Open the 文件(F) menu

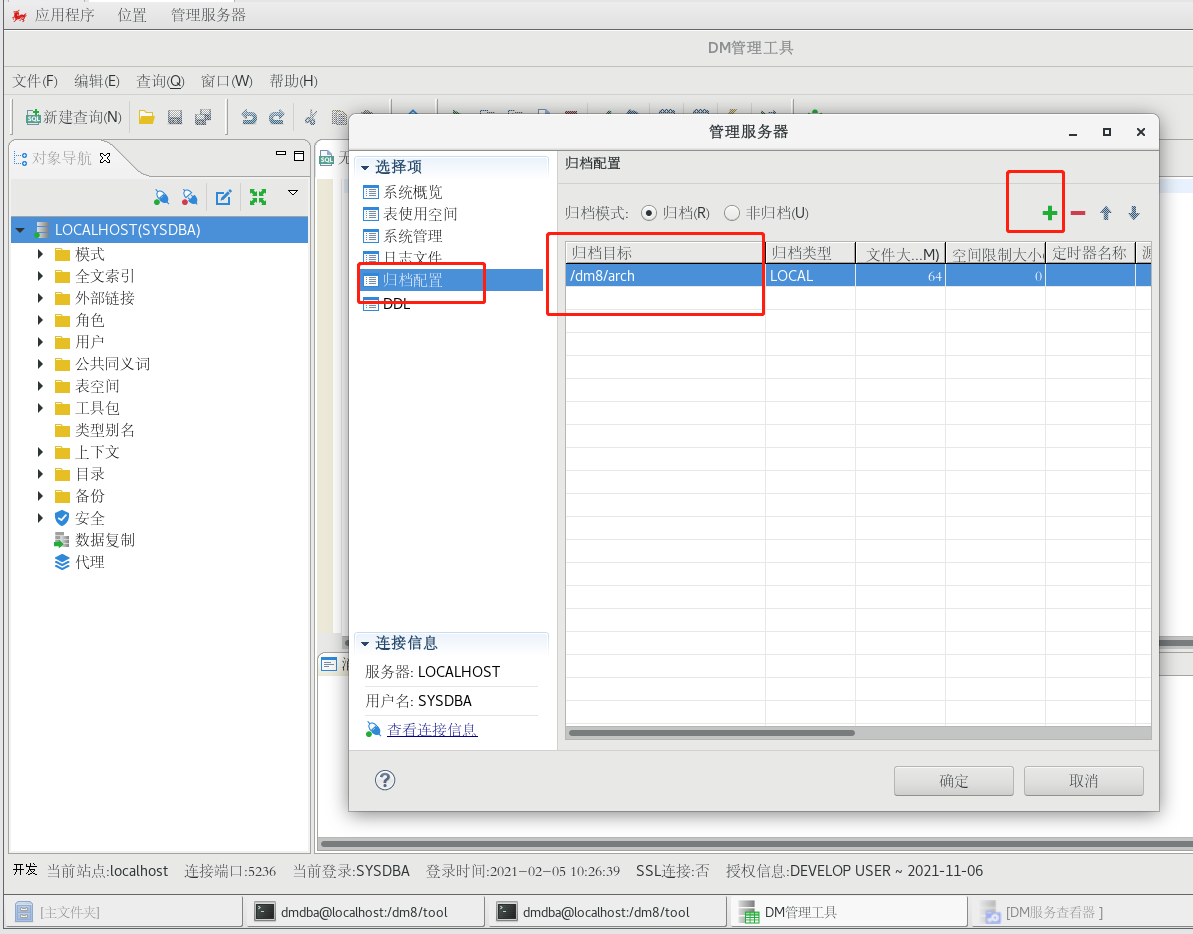coord(35,81)
